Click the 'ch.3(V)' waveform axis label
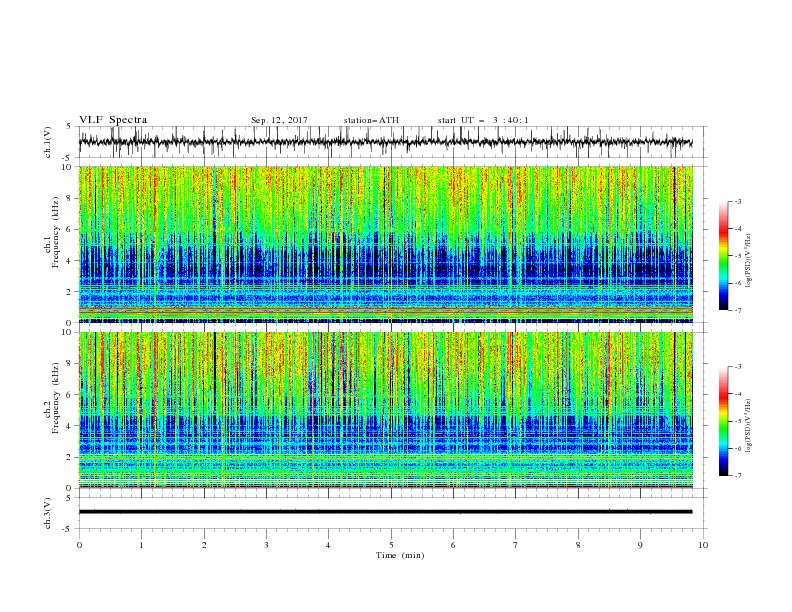 [x=48, y=513]
